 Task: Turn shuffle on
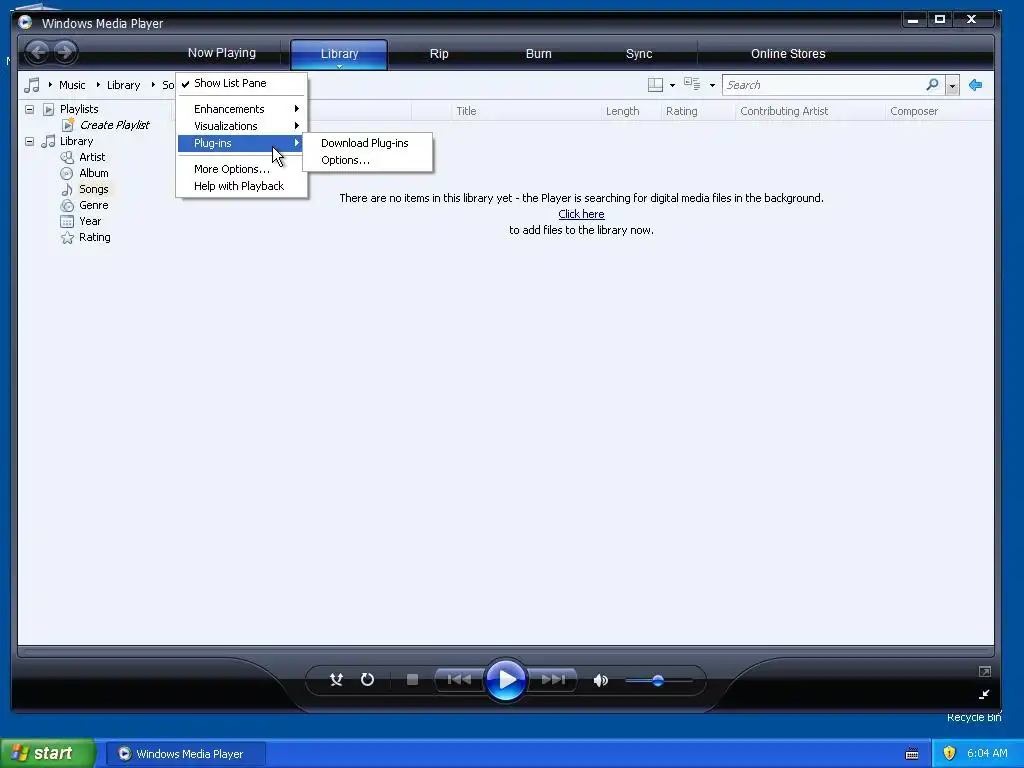click(x=336, y=680)
